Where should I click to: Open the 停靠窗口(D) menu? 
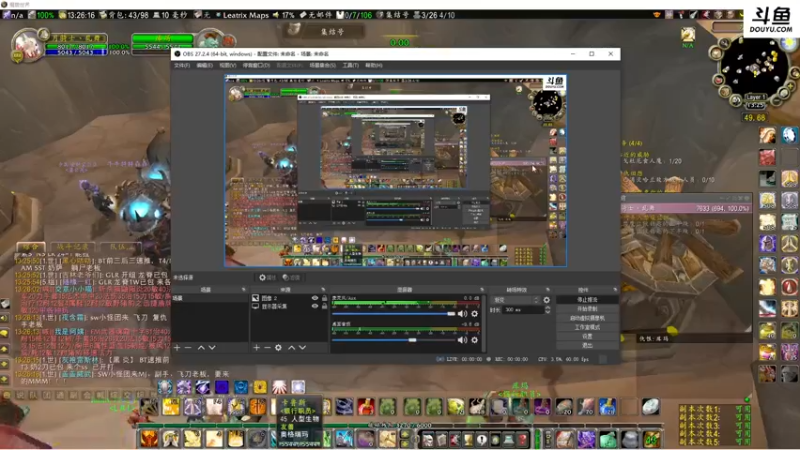tap(256, 65)
